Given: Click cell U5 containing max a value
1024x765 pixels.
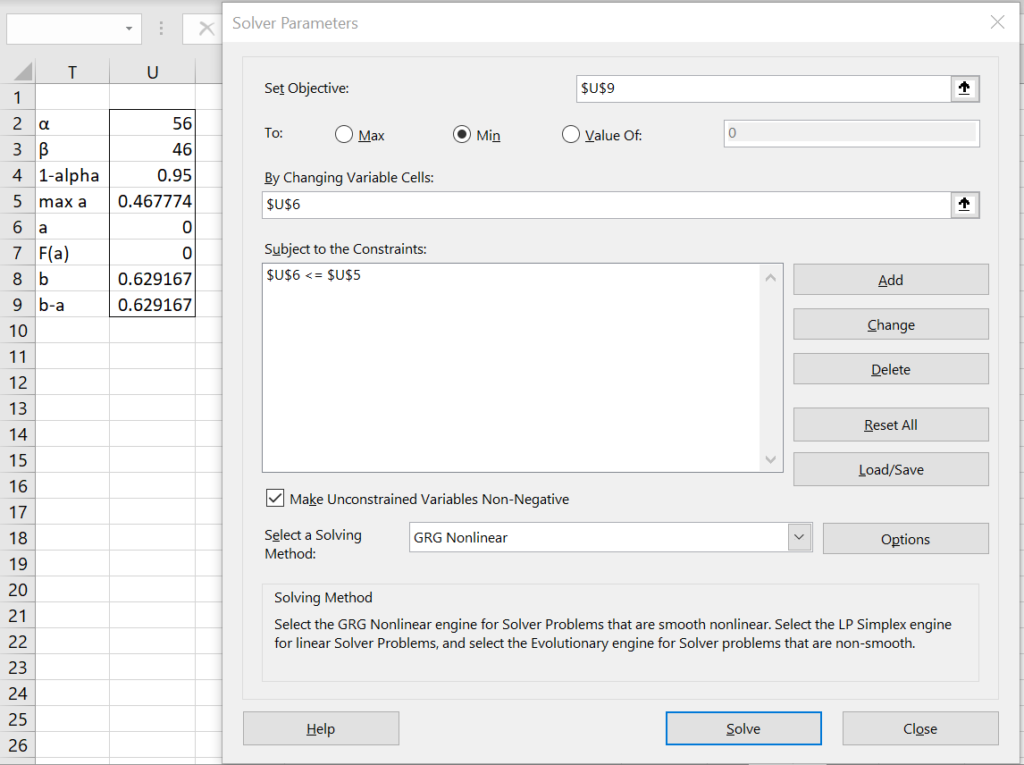Looking at the screenshot, I should click(150, 201).
